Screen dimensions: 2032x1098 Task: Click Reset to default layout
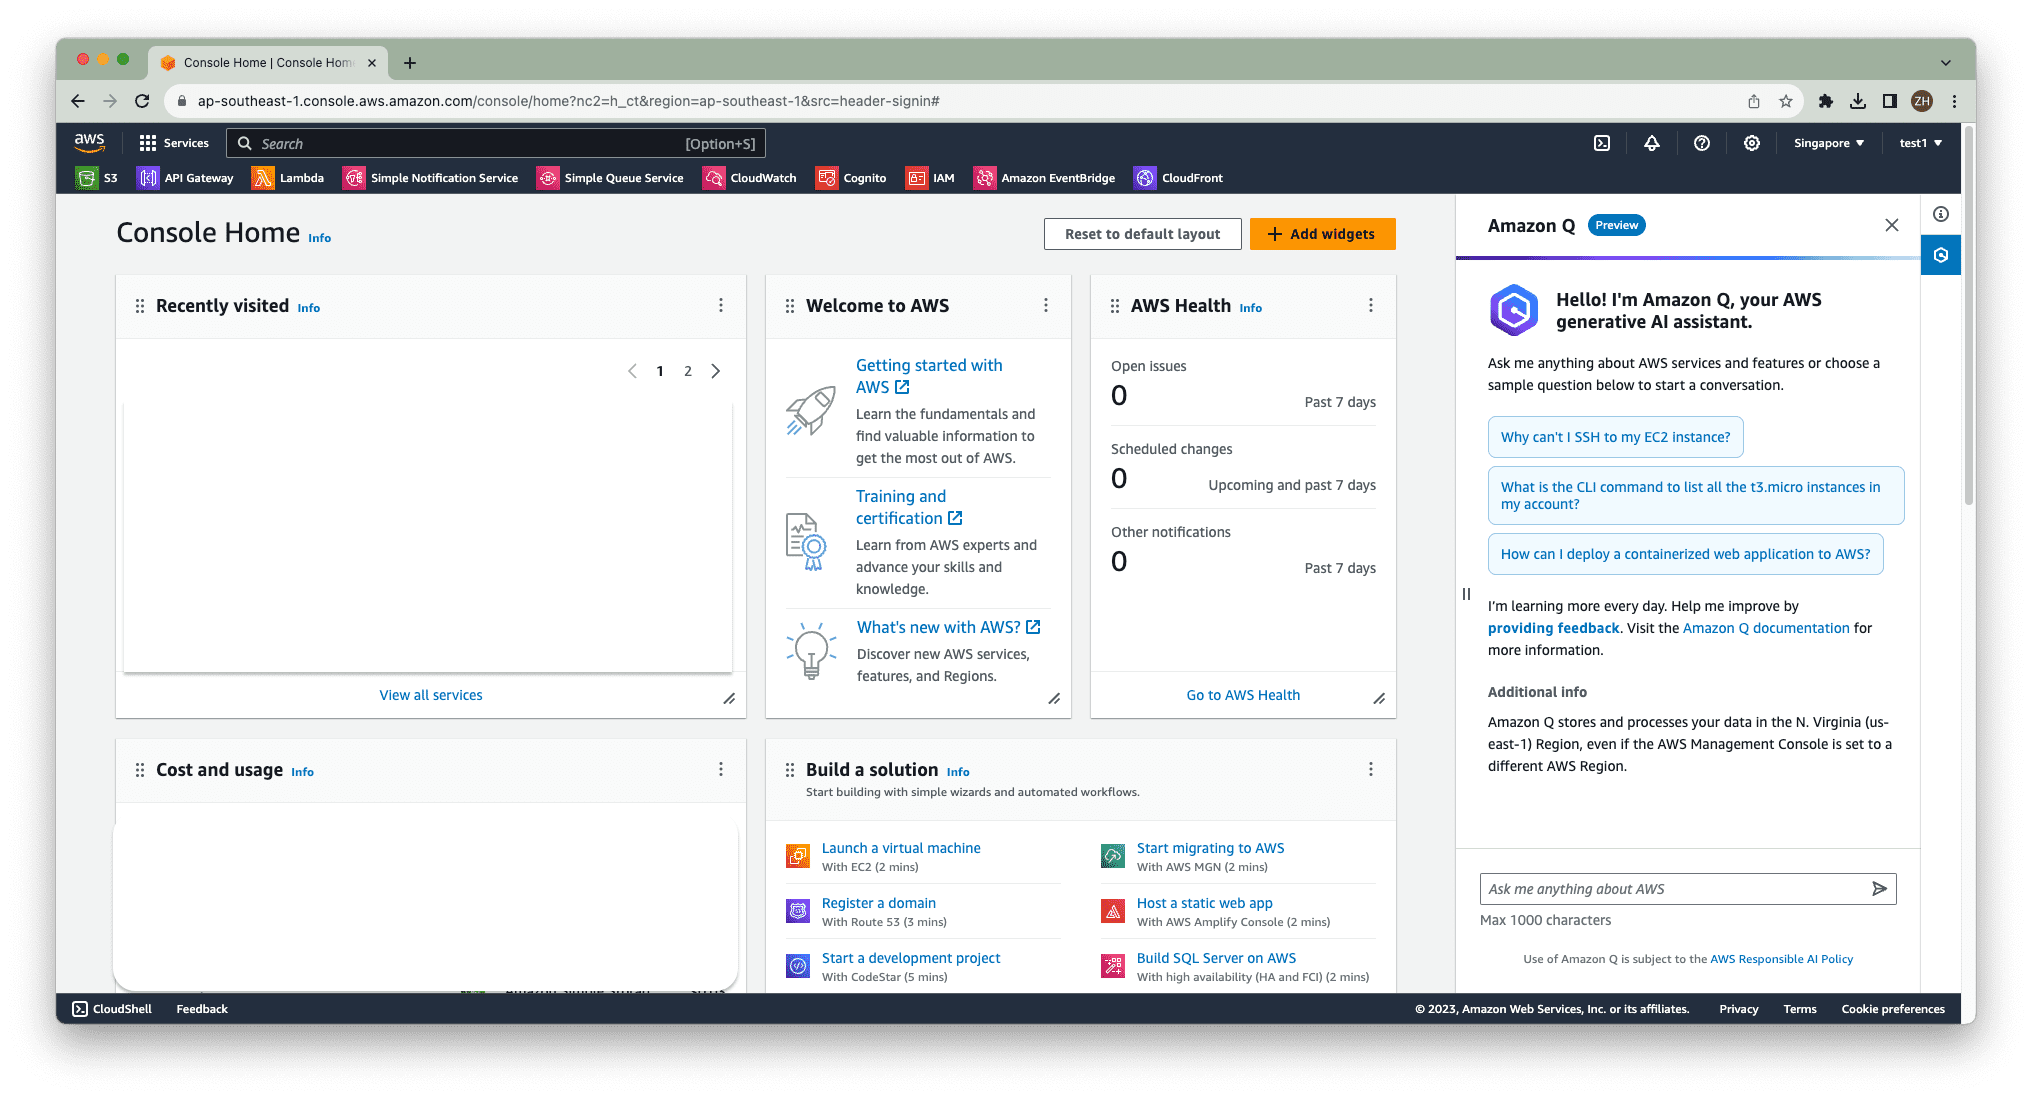click(x=1142, y=234)
